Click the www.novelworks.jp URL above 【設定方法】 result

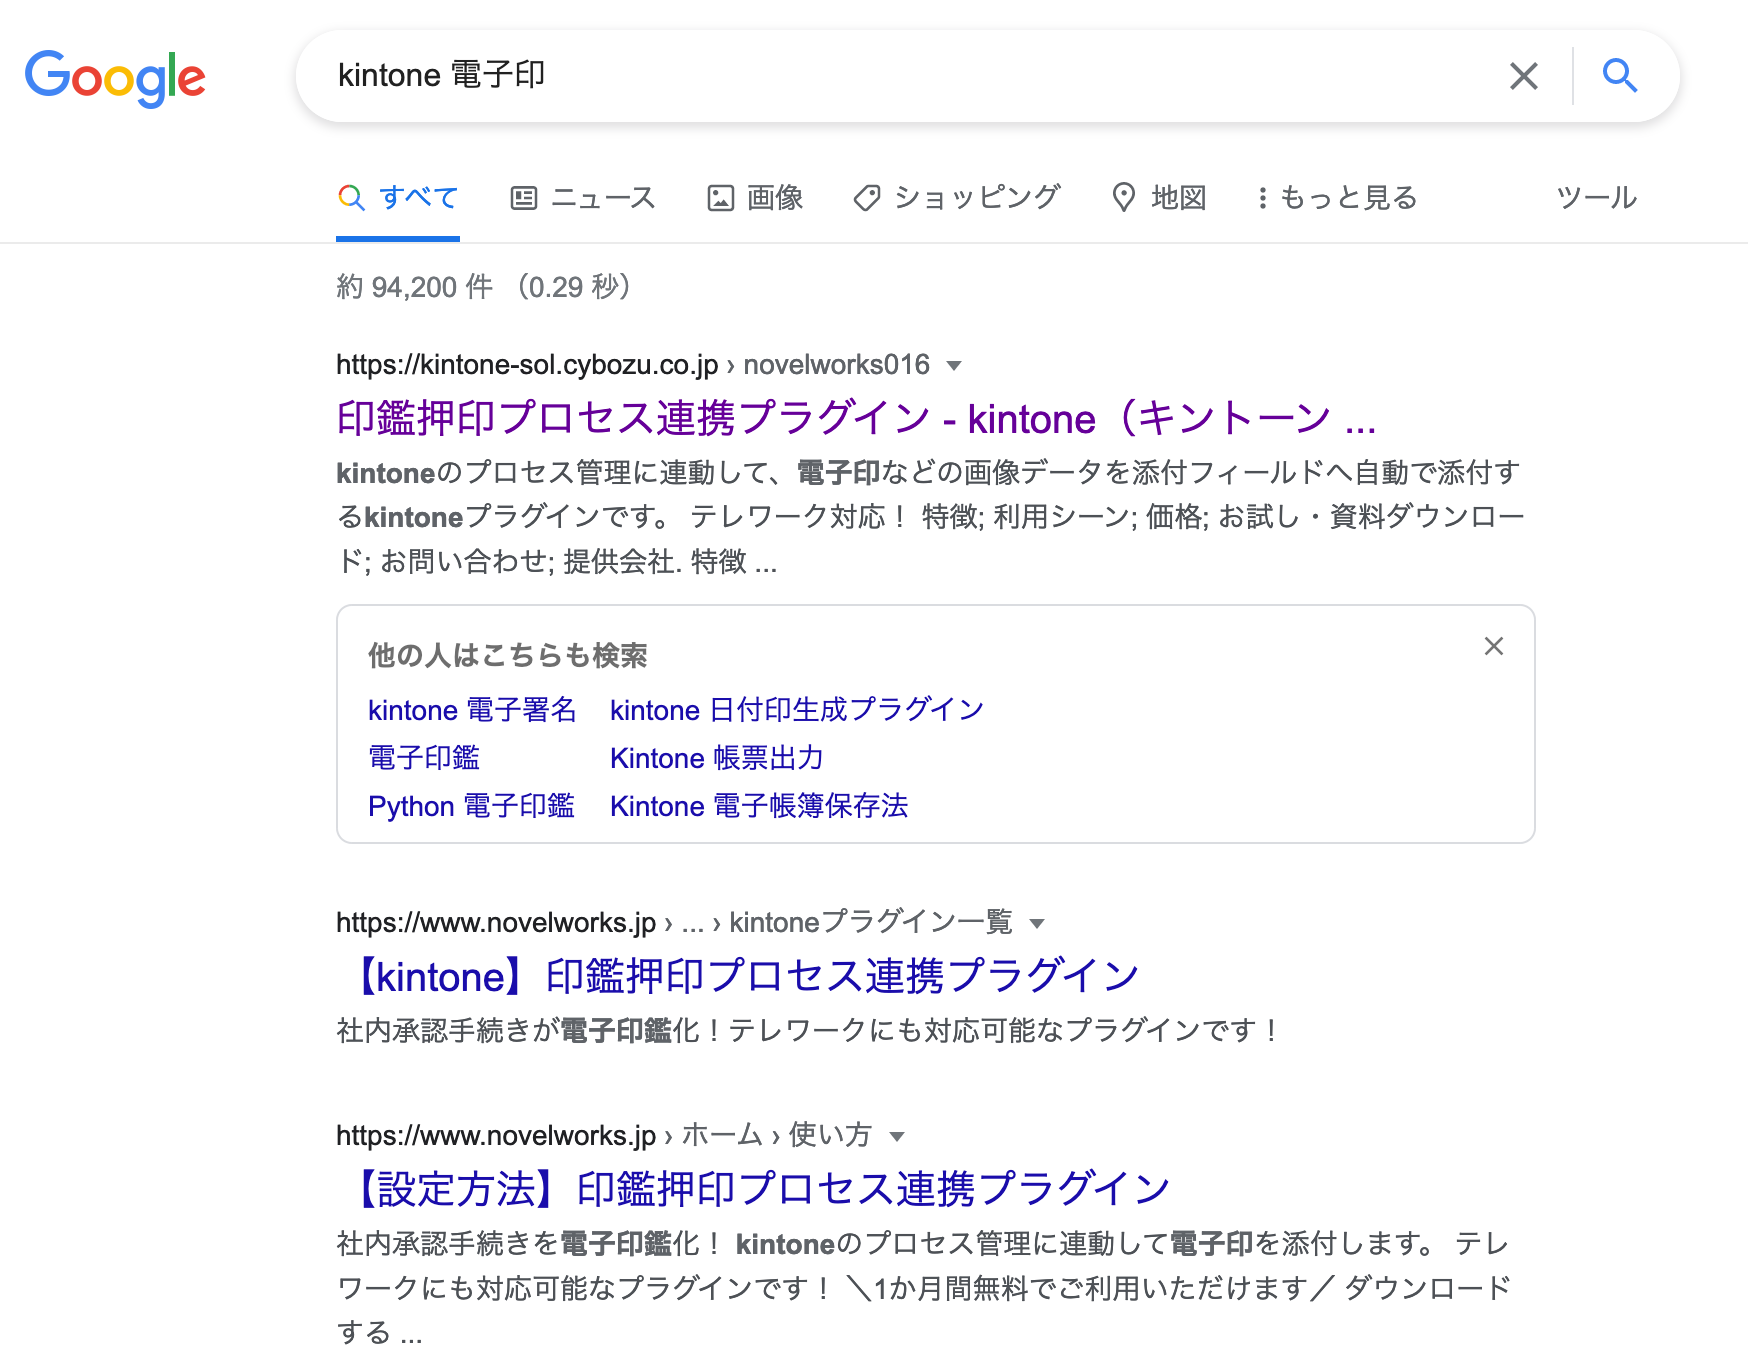point(496,1136)
